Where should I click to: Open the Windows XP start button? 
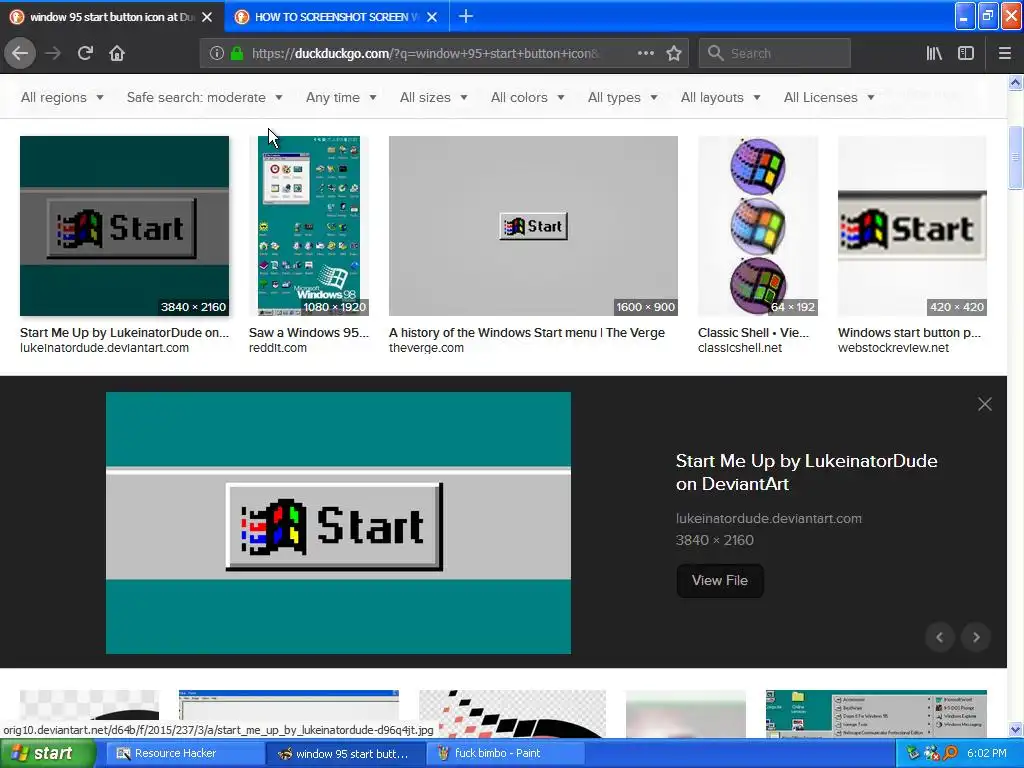click(46, 754)
